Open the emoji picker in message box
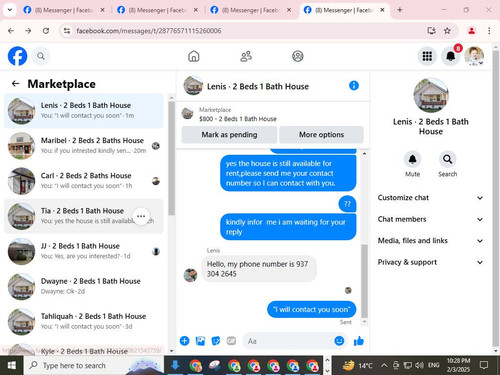This screenshot has height=375, width=500. pyautogui.click(x=339, y=341)
